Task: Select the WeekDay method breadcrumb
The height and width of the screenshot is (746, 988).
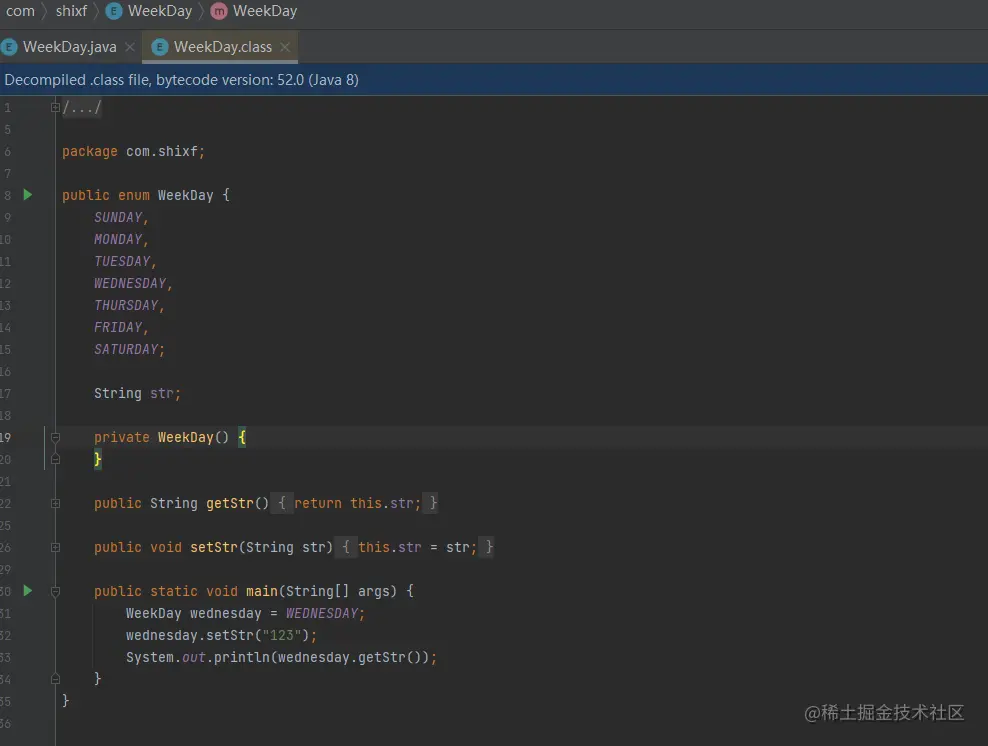Action: coord(254,11)
